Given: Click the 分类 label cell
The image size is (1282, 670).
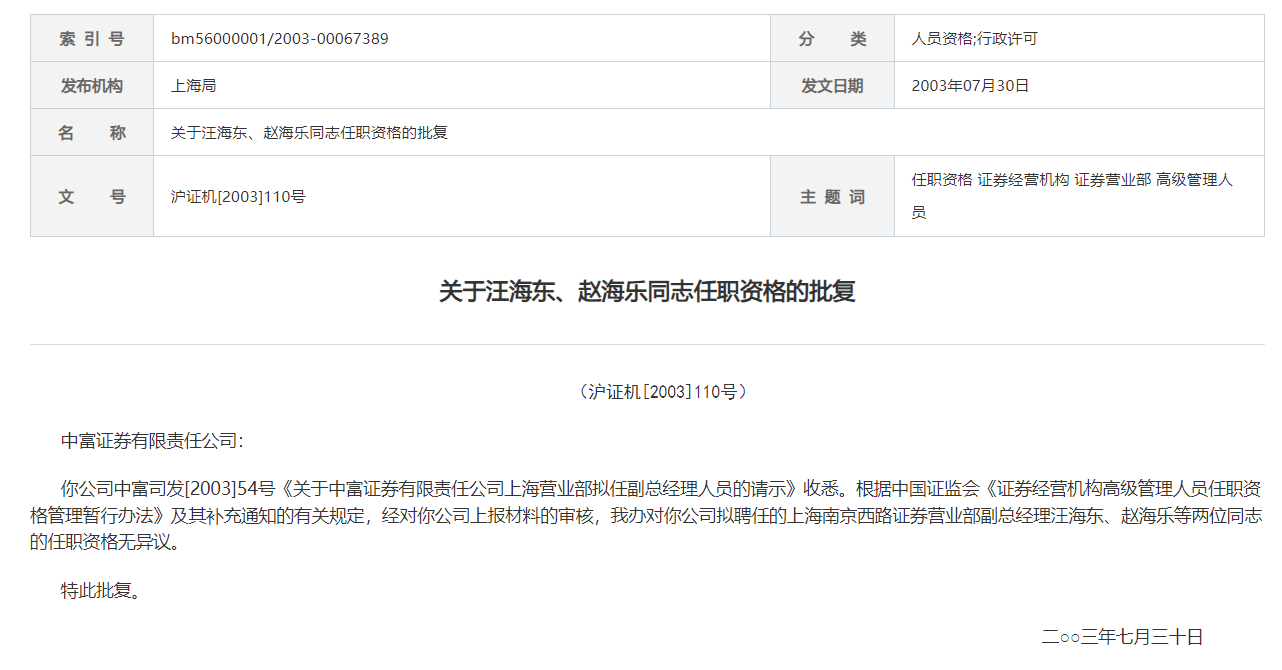Looking at the screenshot, I should [832, 39].
